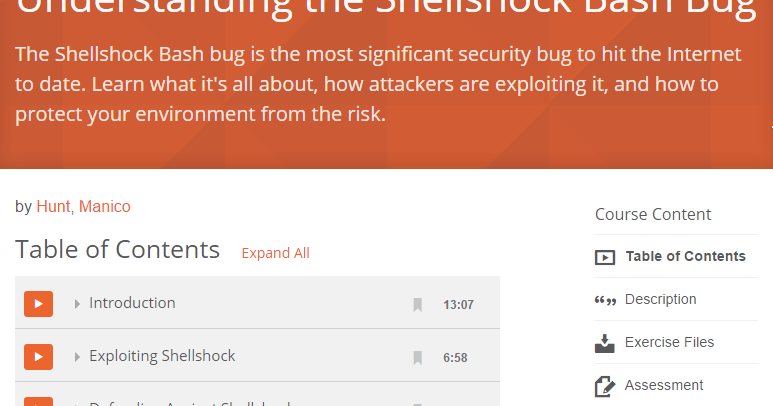Click the Table of Contents sidebar icon
This screenshot has width=773, height=406.
tap(605, 257)
